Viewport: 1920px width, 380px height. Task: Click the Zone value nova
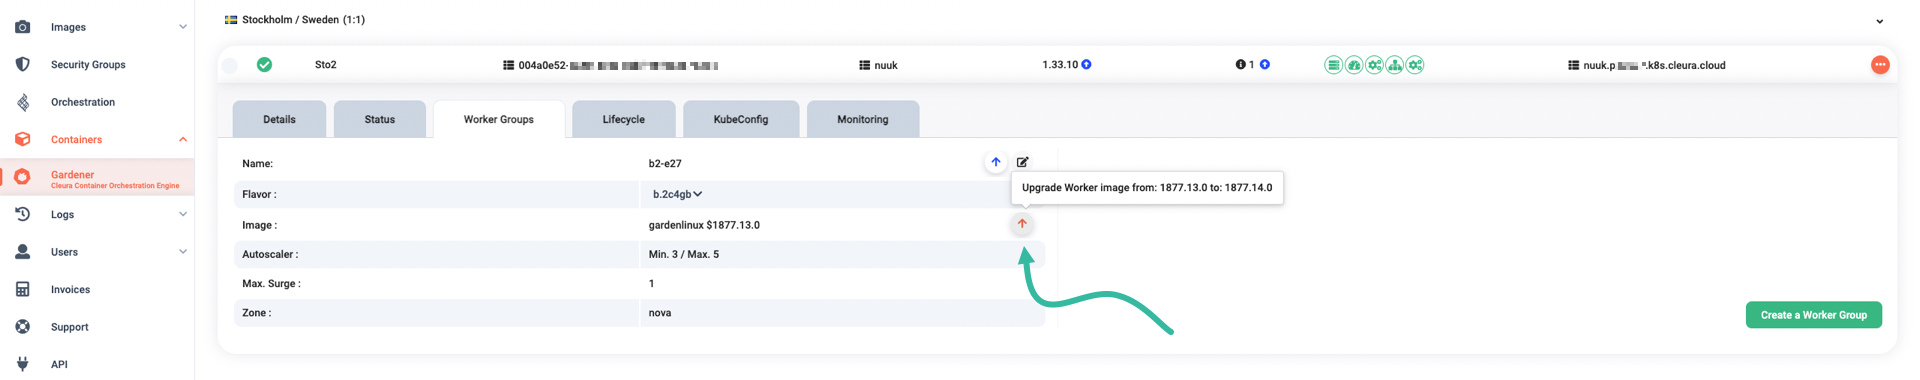click(x=660, y=313)
